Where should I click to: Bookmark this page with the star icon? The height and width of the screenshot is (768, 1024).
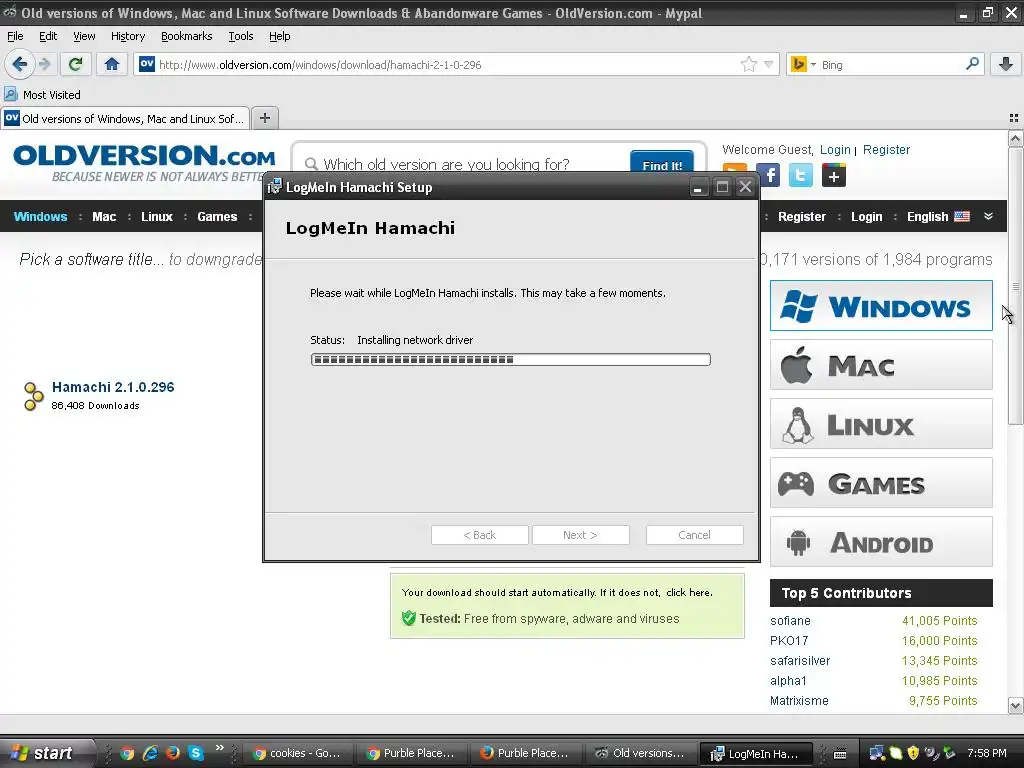[x=748, y=64]
